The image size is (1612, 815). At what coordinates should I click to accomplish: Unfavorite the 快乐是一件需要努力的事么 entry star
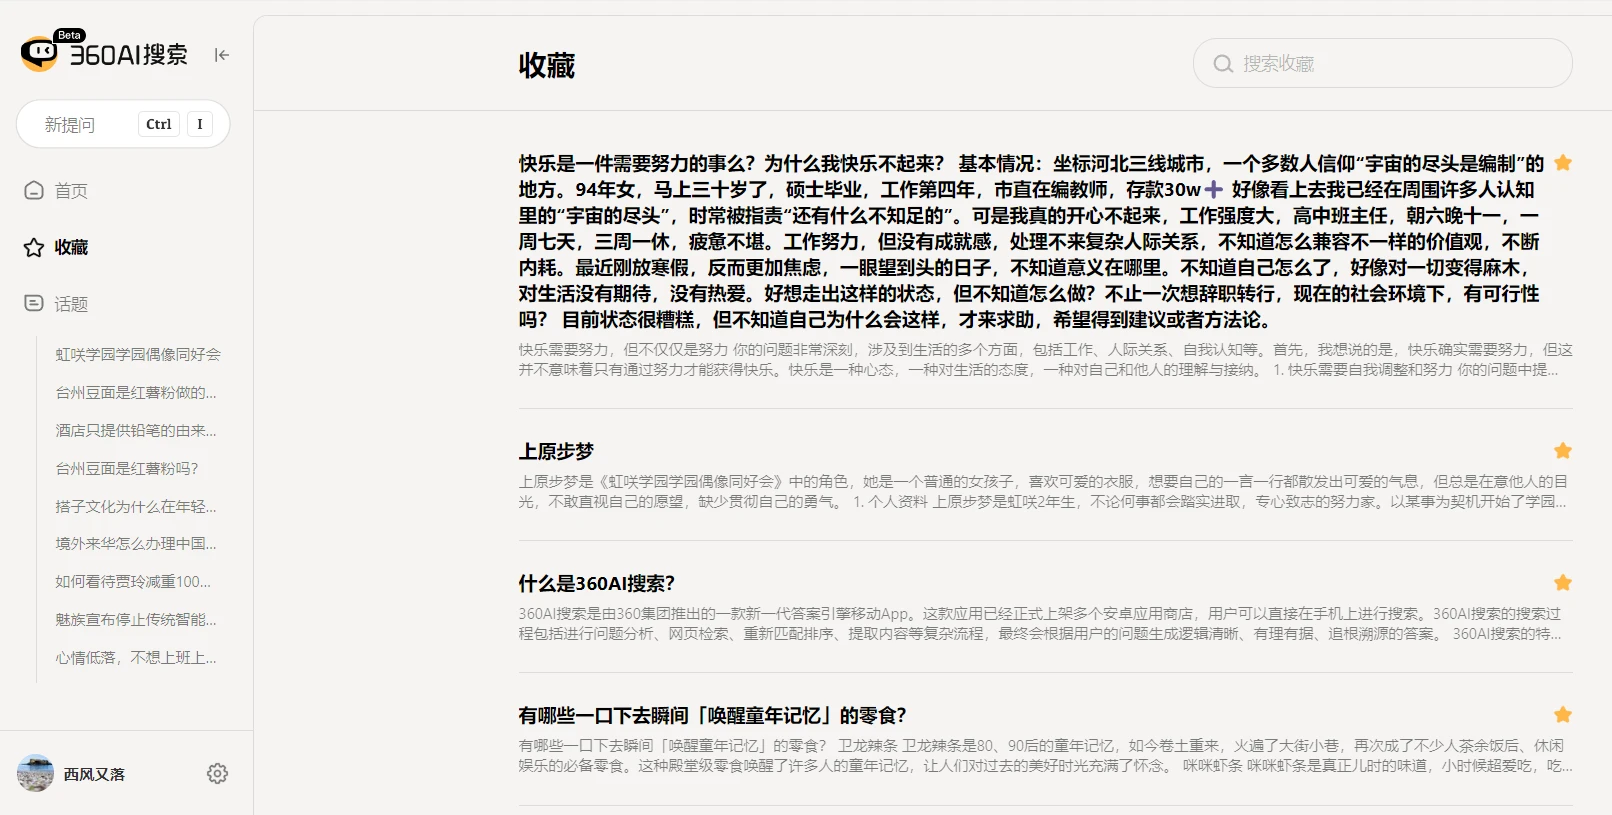coord(1563,163)
